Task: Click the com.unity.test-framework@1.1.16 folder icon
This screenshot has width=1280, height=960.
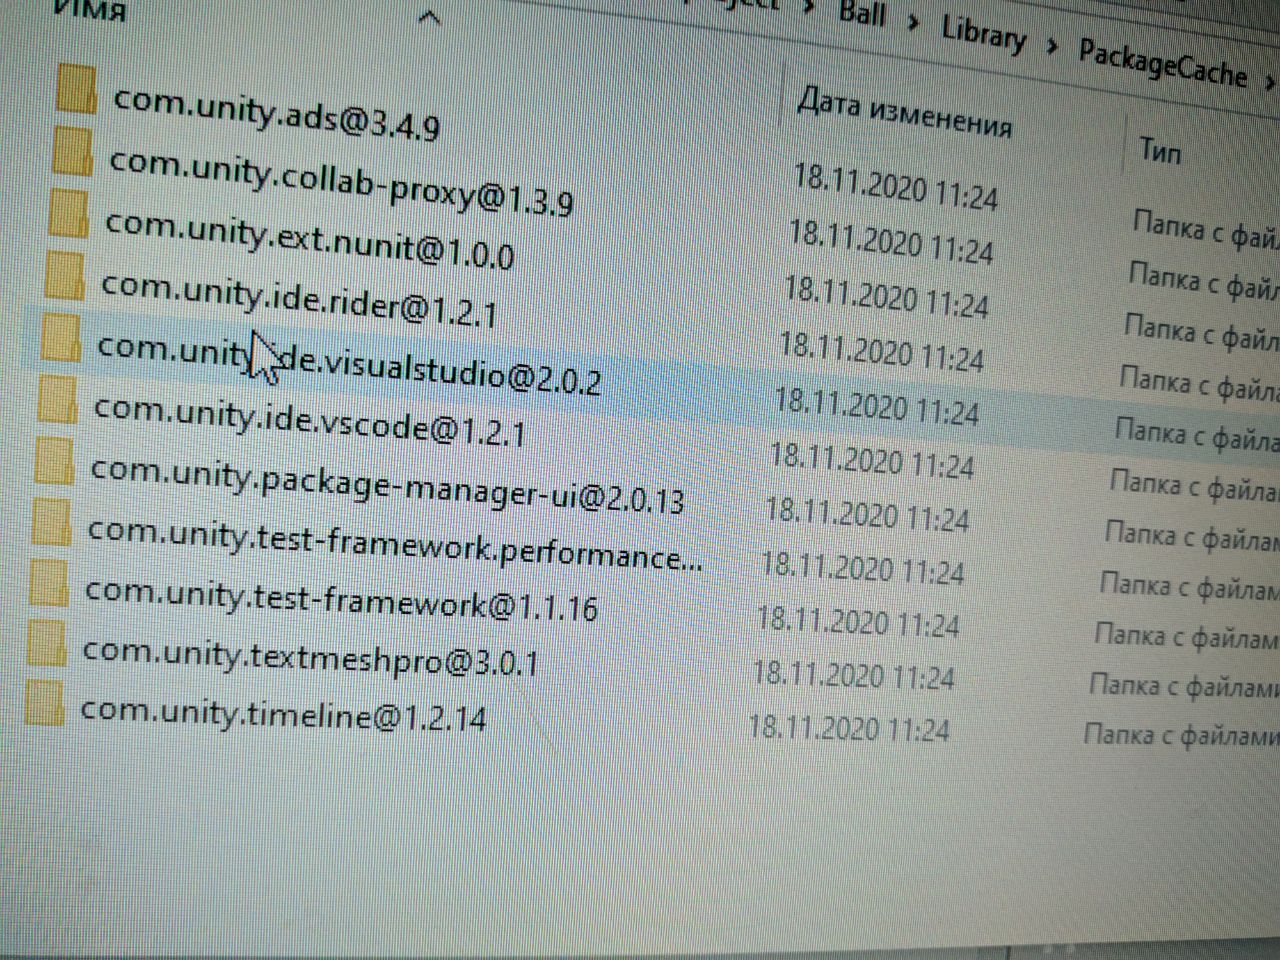Action: click(x=48, y=583)
